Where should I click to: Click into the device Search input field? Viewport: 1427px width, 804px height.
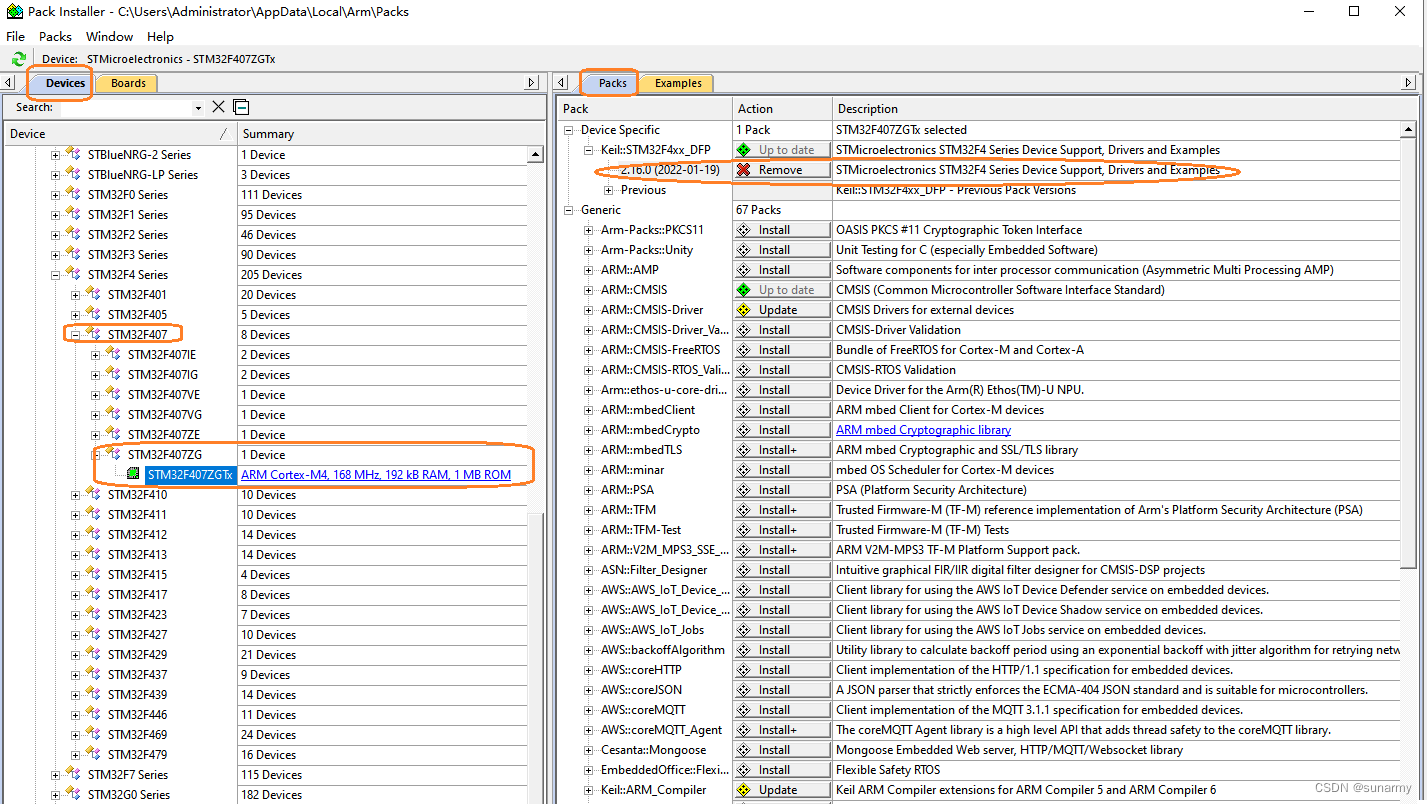[124, 107]
